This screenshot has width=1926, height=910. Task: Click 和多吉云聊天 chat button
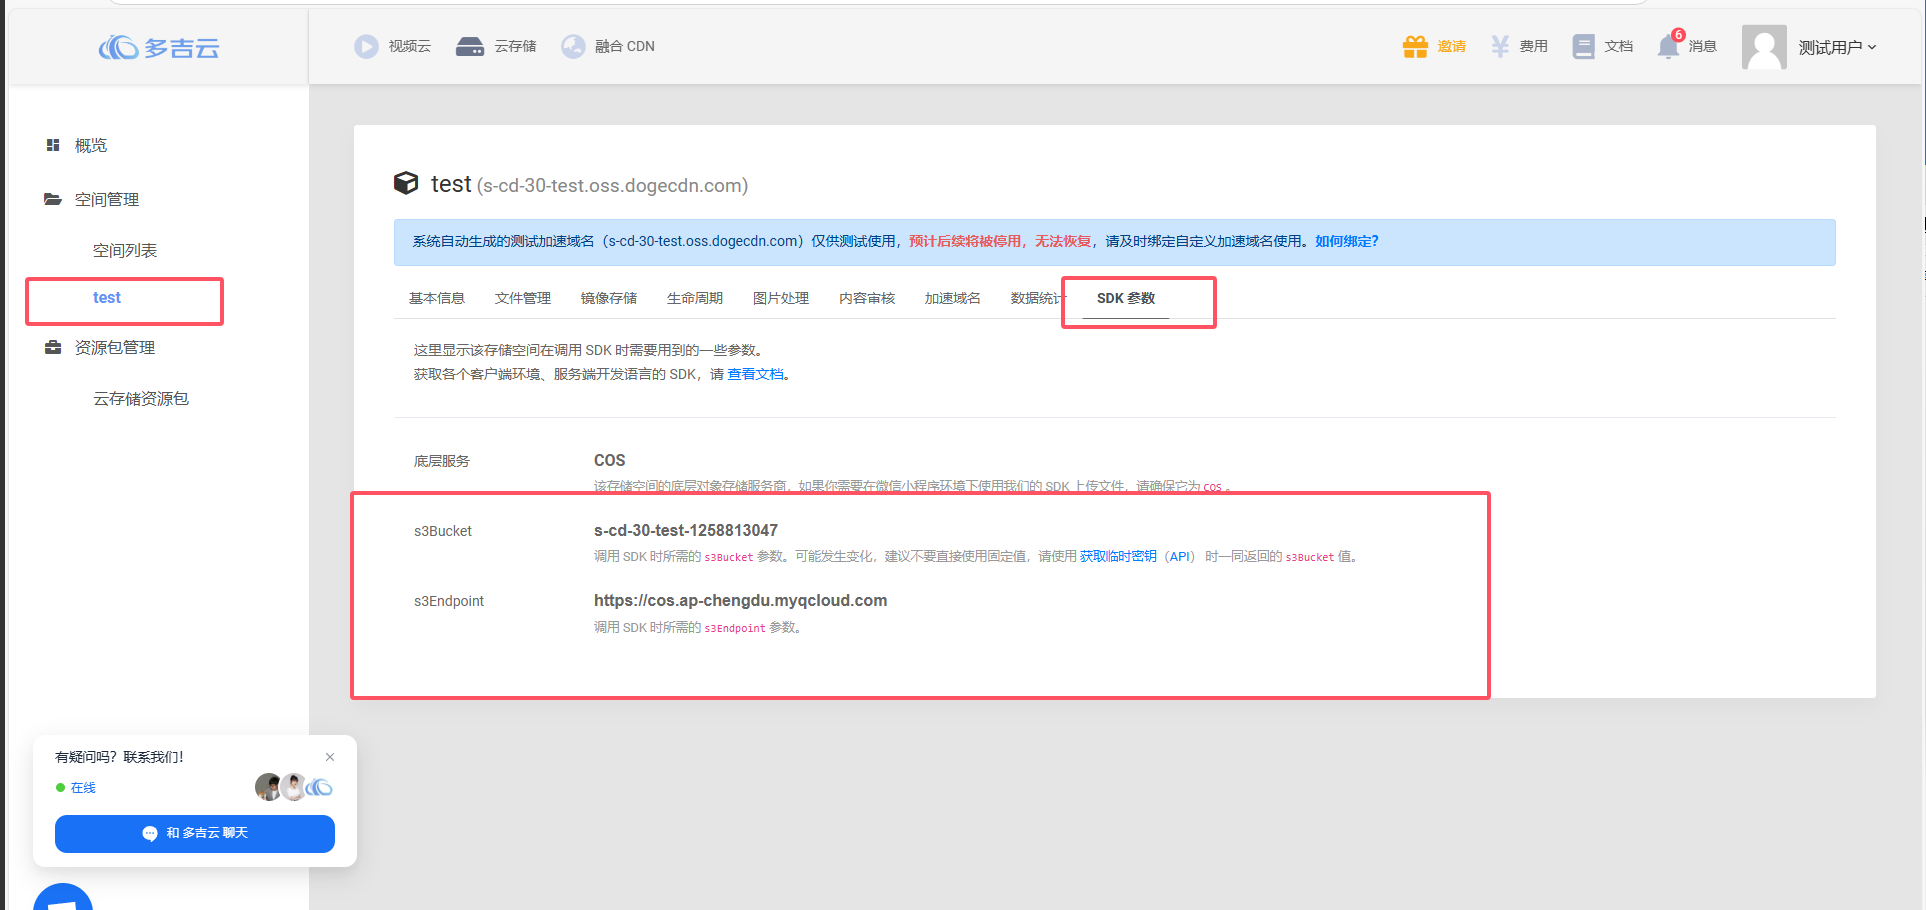195,833
